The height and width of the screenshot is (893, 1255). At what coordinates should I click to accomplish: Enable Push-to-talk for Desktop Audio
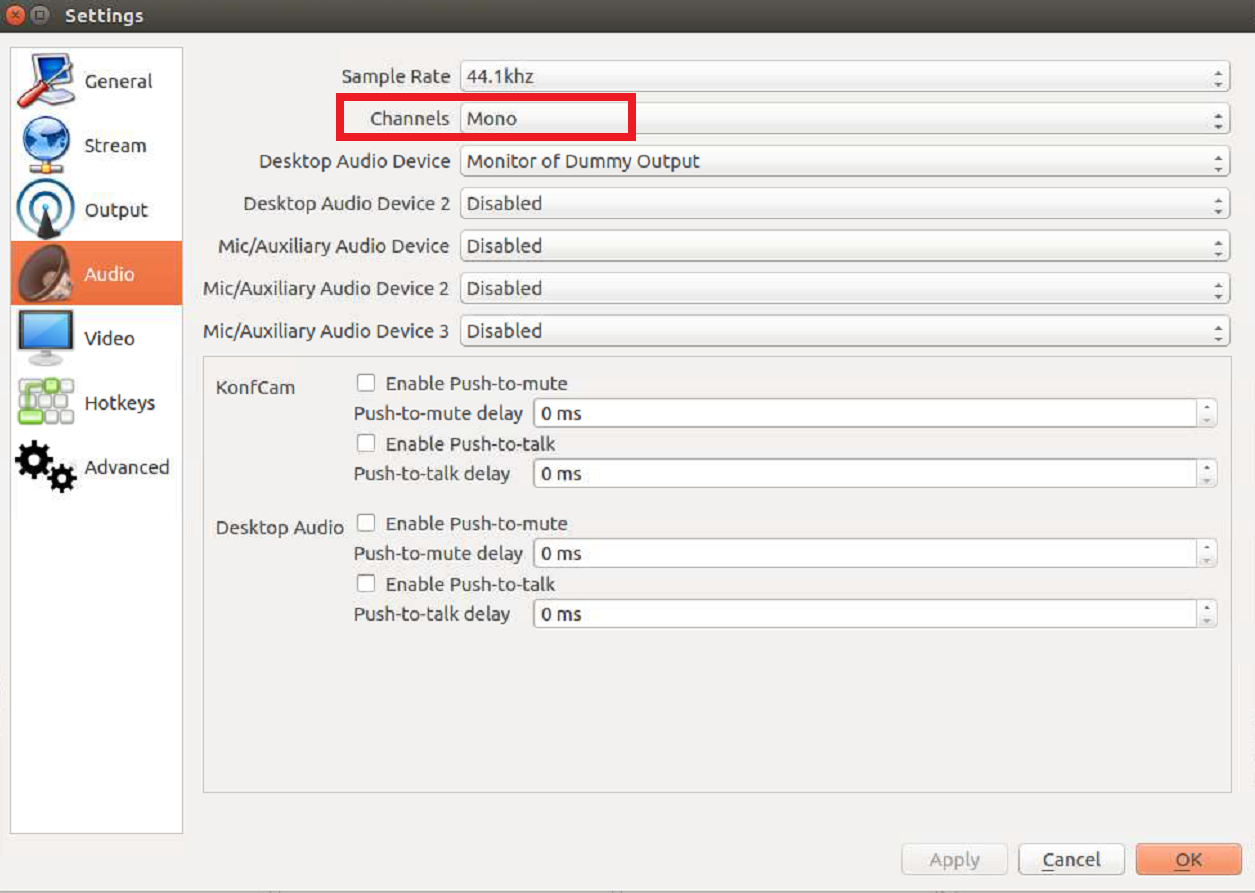pos(367,584)
